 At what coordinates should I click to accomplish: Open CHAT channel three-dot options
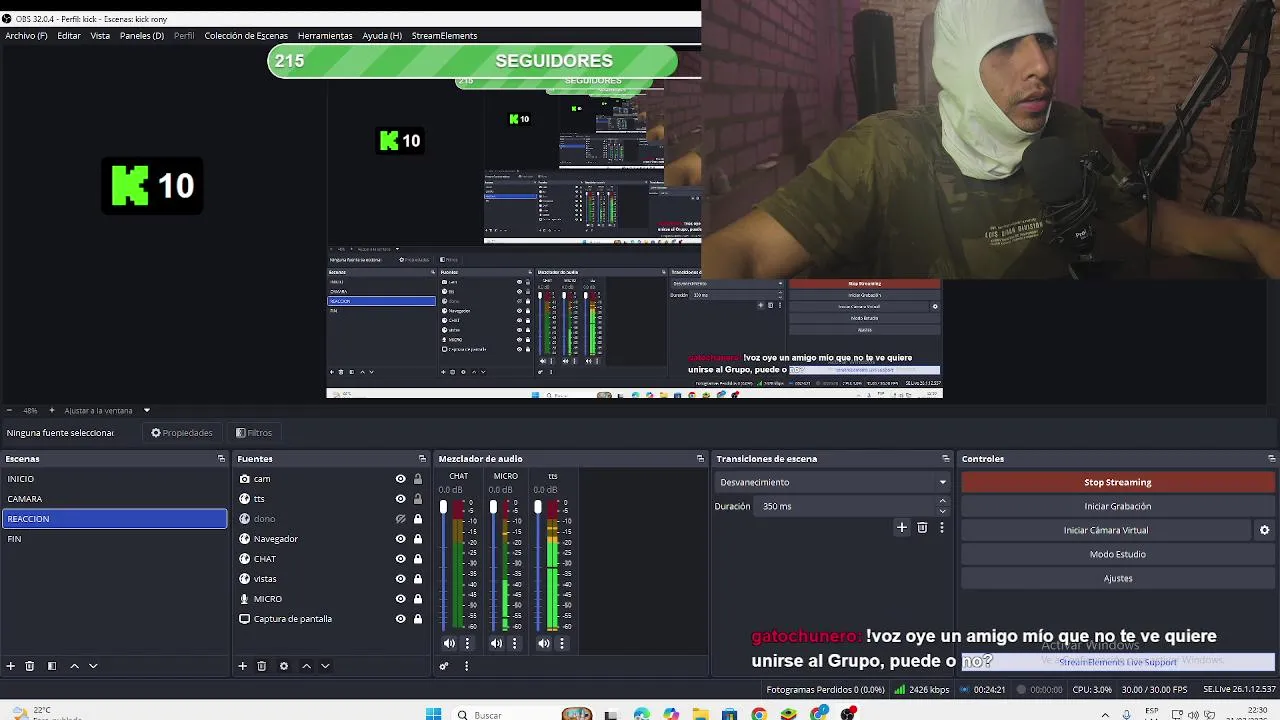467,644
